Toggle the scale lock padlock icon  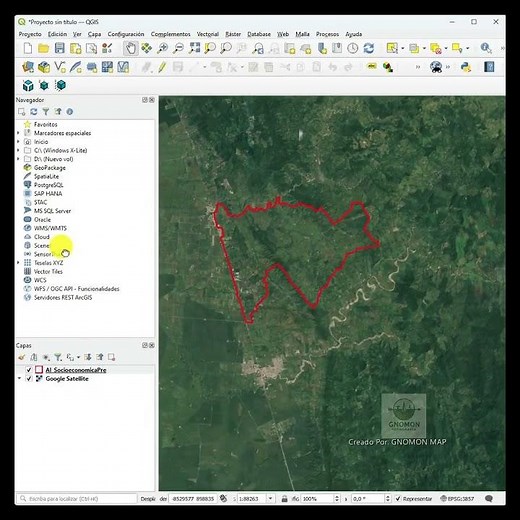click(284, 499)
